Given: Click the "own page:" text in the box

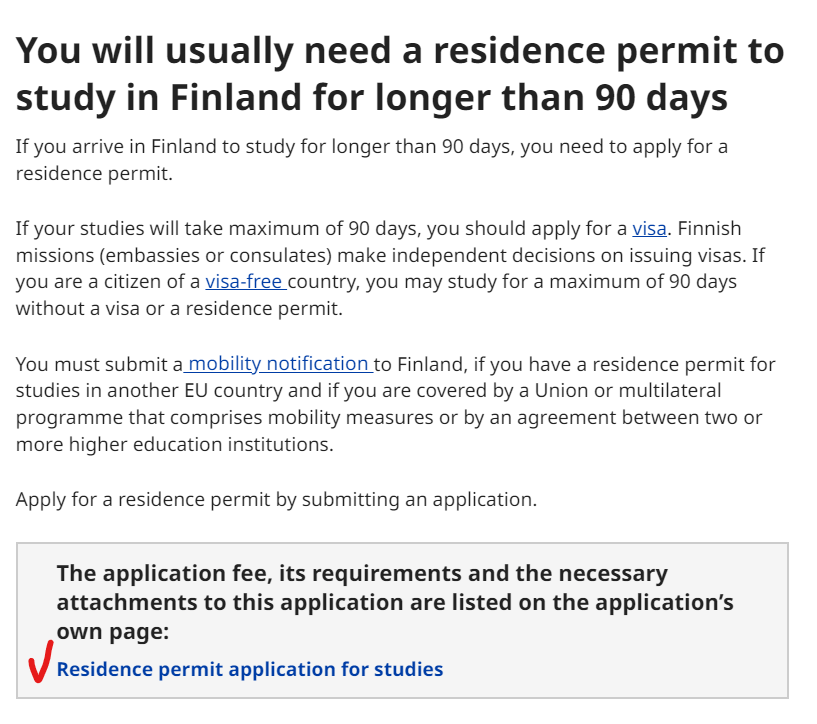Looking at the screenshot, I should tap(113, 632).
